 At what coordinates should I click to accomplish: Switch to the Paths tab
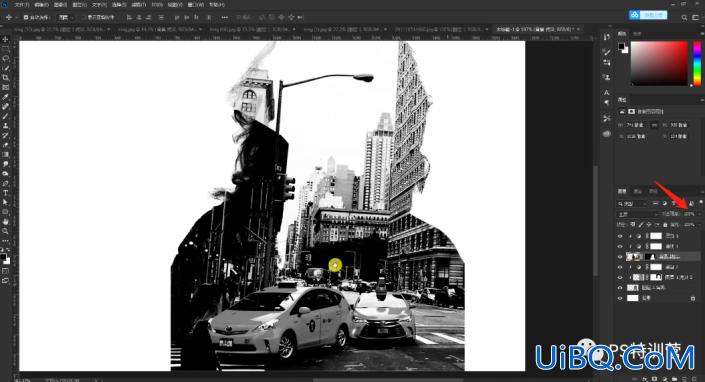[x=653, y=191]
